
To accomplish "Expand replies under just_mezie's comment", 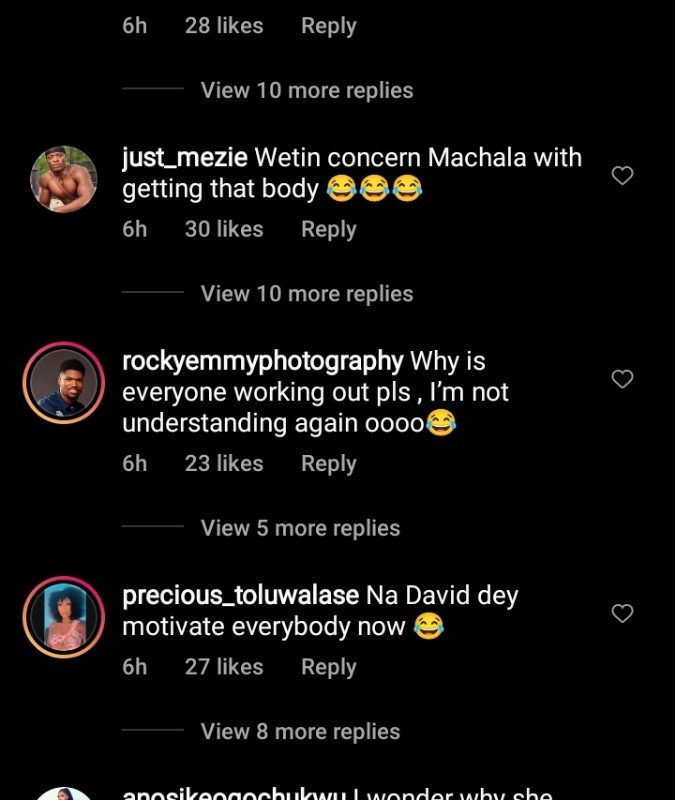I will coord(306,294).
